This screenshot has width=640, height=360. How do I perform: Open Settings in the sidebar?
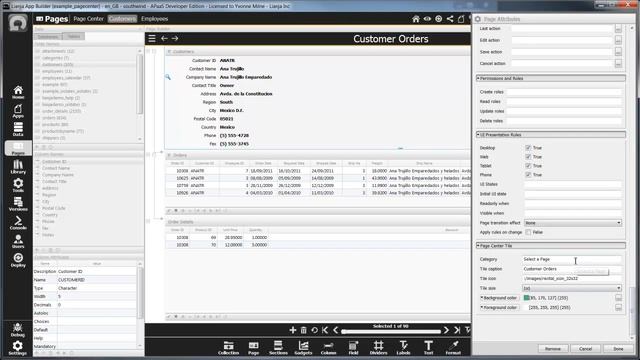(18, 348)
